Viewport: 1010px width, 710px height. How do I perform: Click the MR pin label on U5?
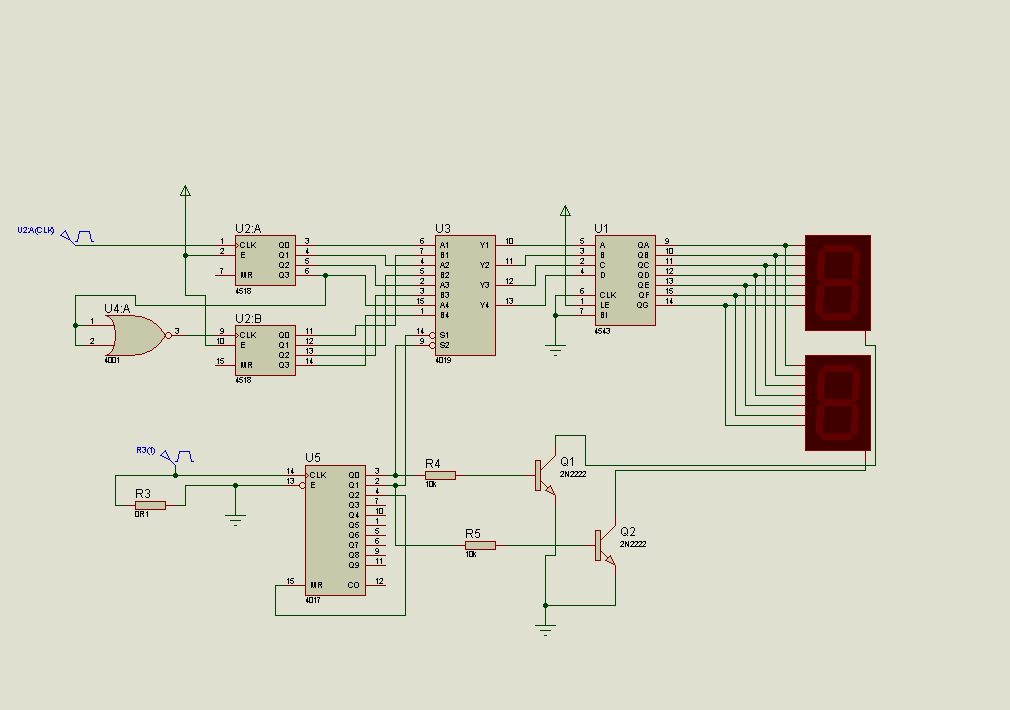[316, 585]
